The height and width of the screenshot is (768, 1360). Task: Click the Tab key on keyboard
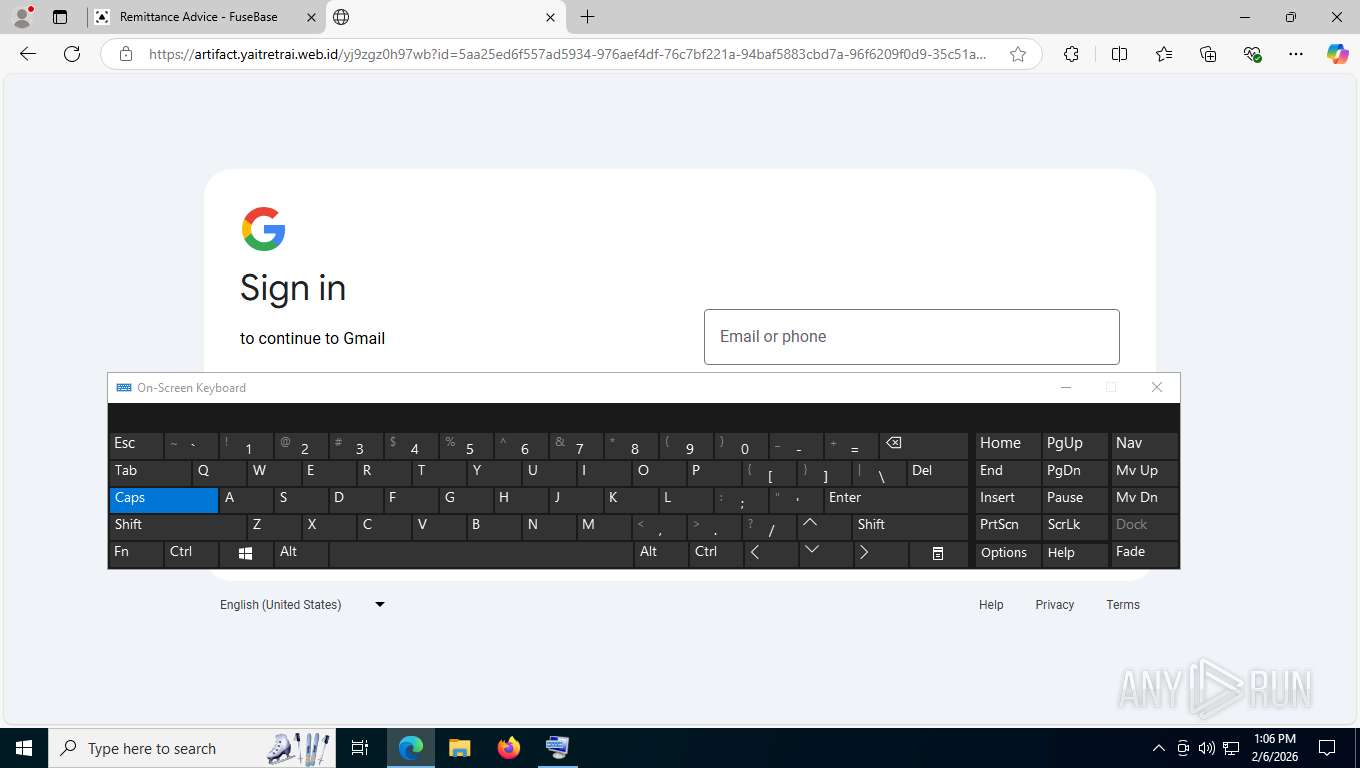pyautogui.click(x=150, y=472)
